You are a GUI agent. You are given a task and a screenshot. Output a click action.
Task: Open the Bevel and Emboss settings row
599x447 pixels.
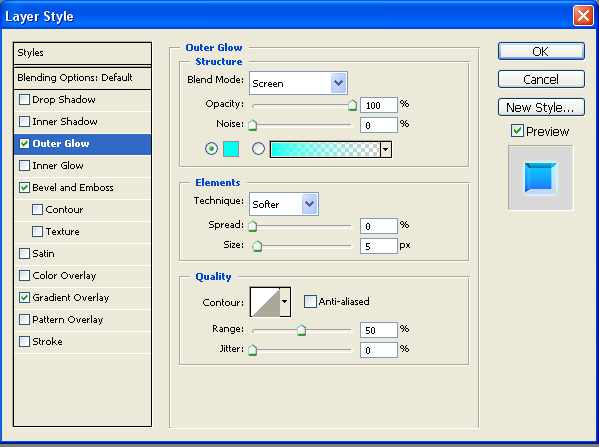pos(83,188)
